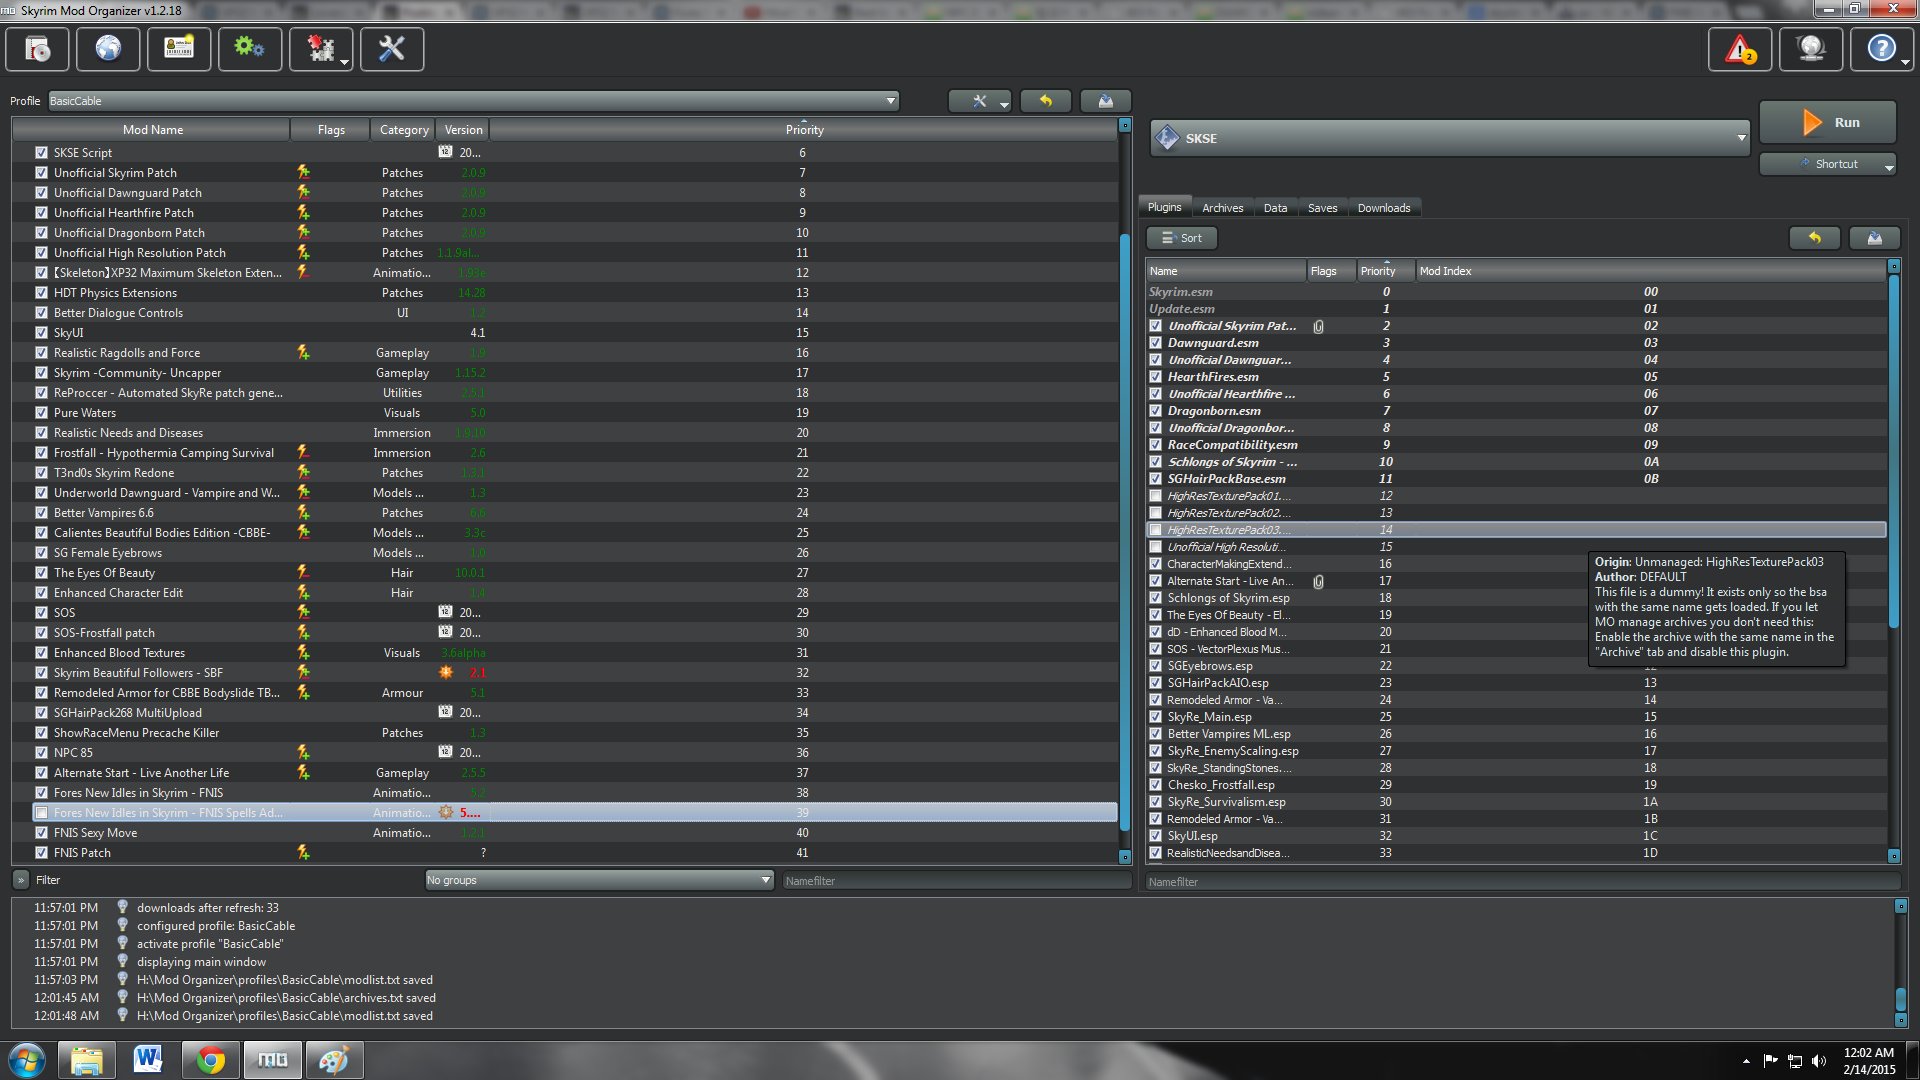Screen dimensions: 1920x1080
Task: Open the Nexus globe browser icon
Action: click(108, 49)
